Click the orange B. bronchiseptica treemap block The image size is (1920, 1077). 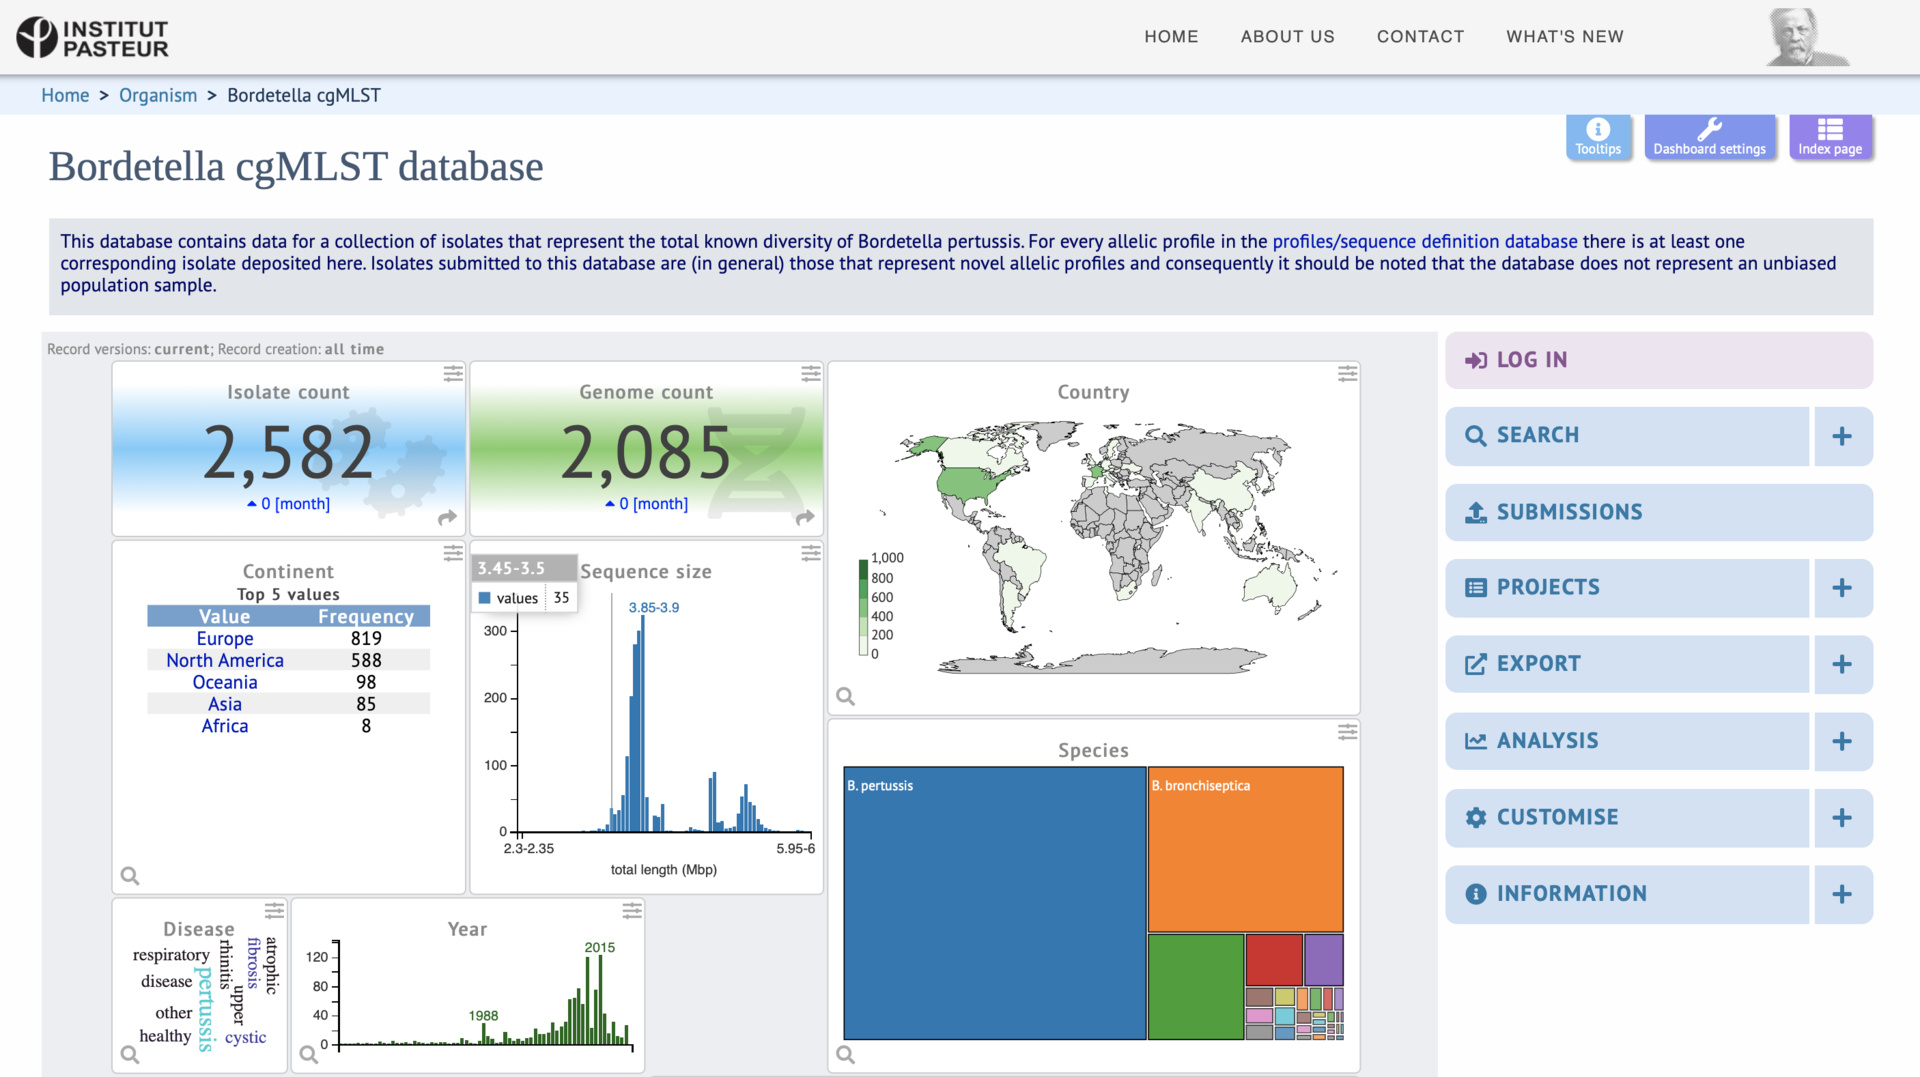pyautogui.click(x=1245, y=850)
